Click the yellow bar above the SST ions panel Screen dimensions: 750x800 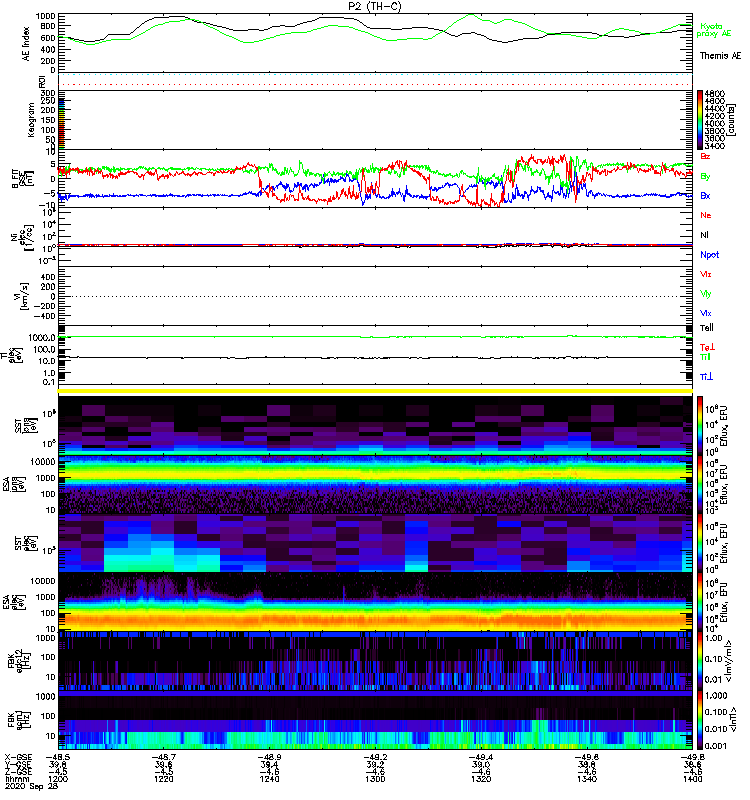click(375, 391)
